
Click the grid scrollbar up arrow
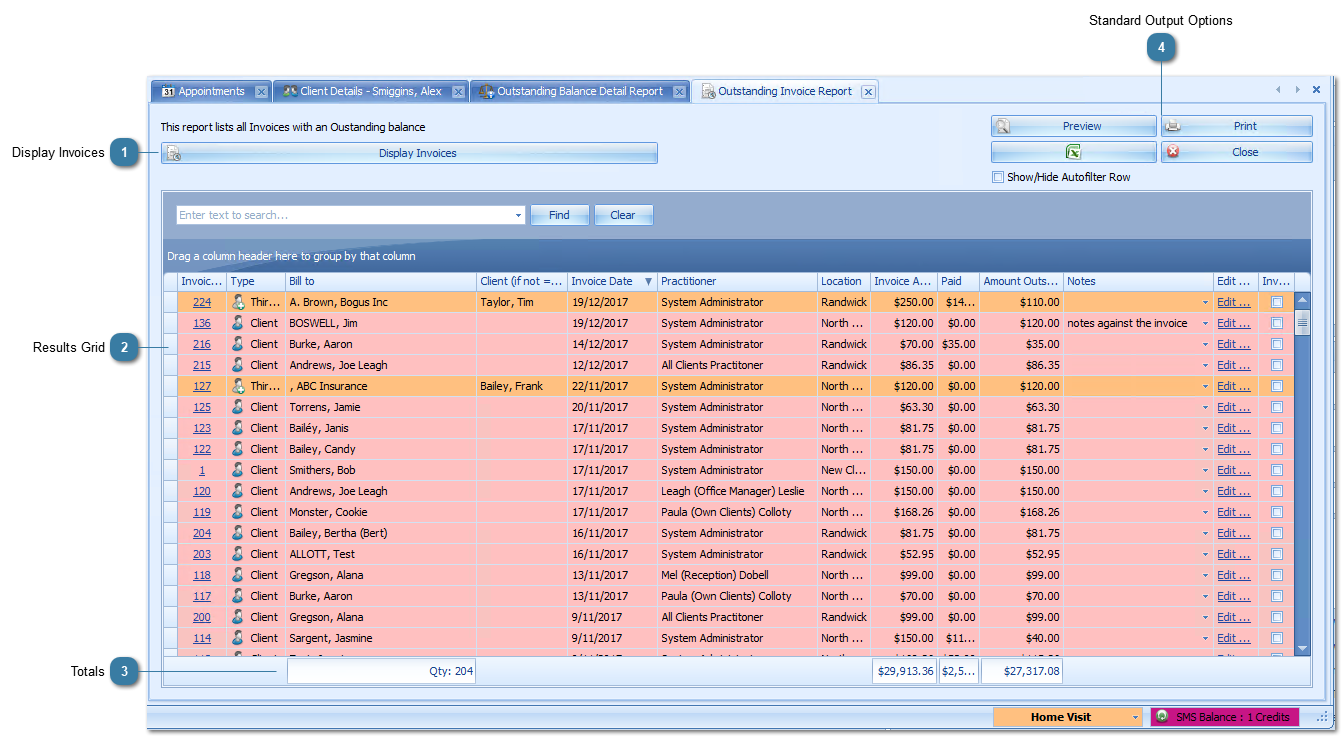point(1303,299)
